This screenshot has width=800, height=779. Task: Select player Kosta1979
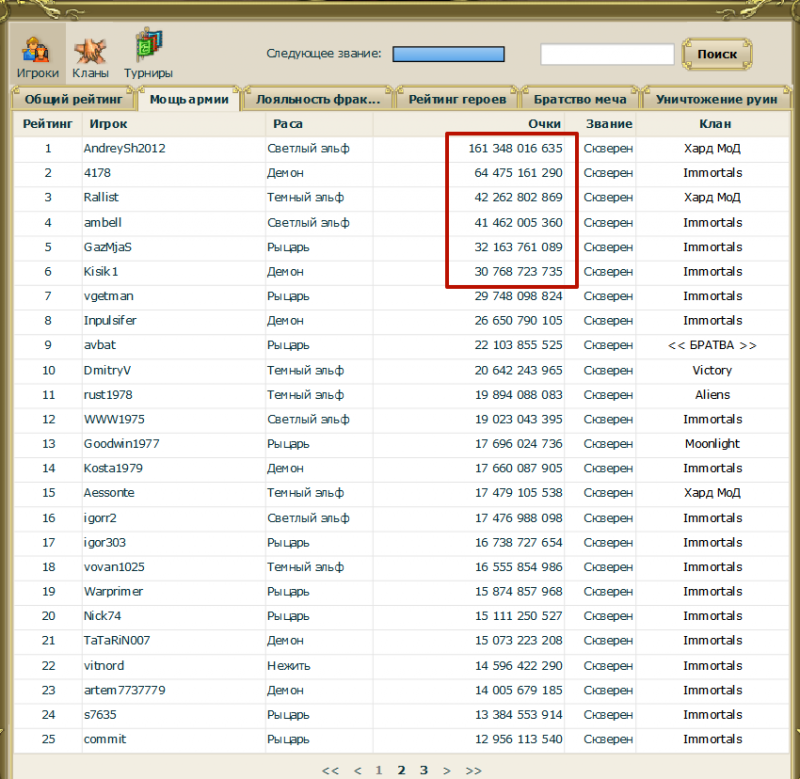pyautogui.click(x=113, y=468)
